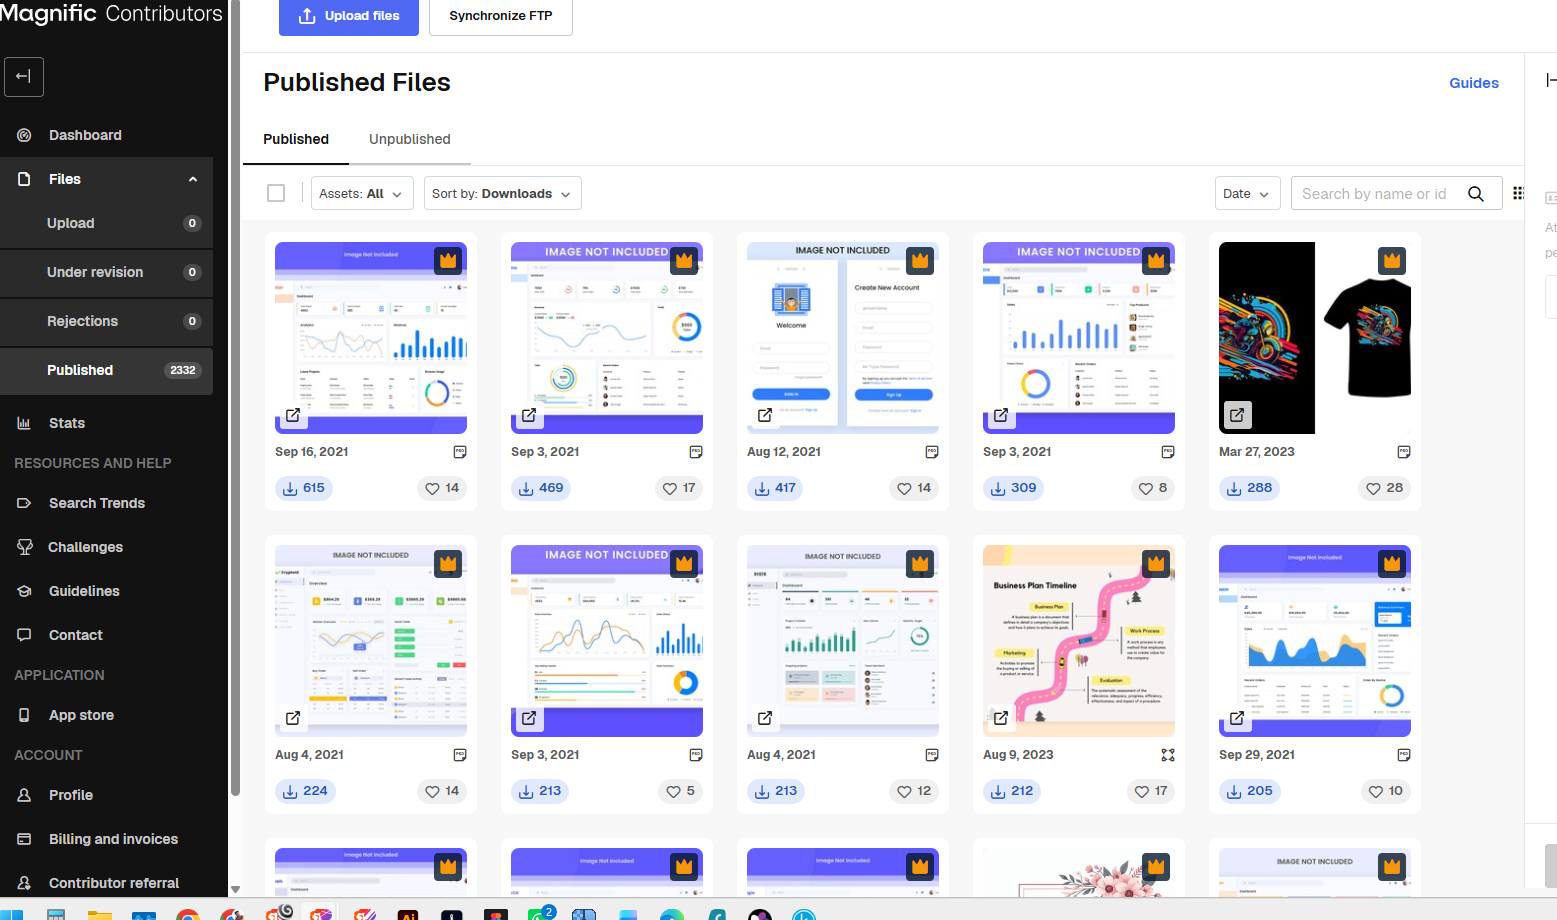Open external link on Sep 16, 2021 asset

(x=293, y=415)
